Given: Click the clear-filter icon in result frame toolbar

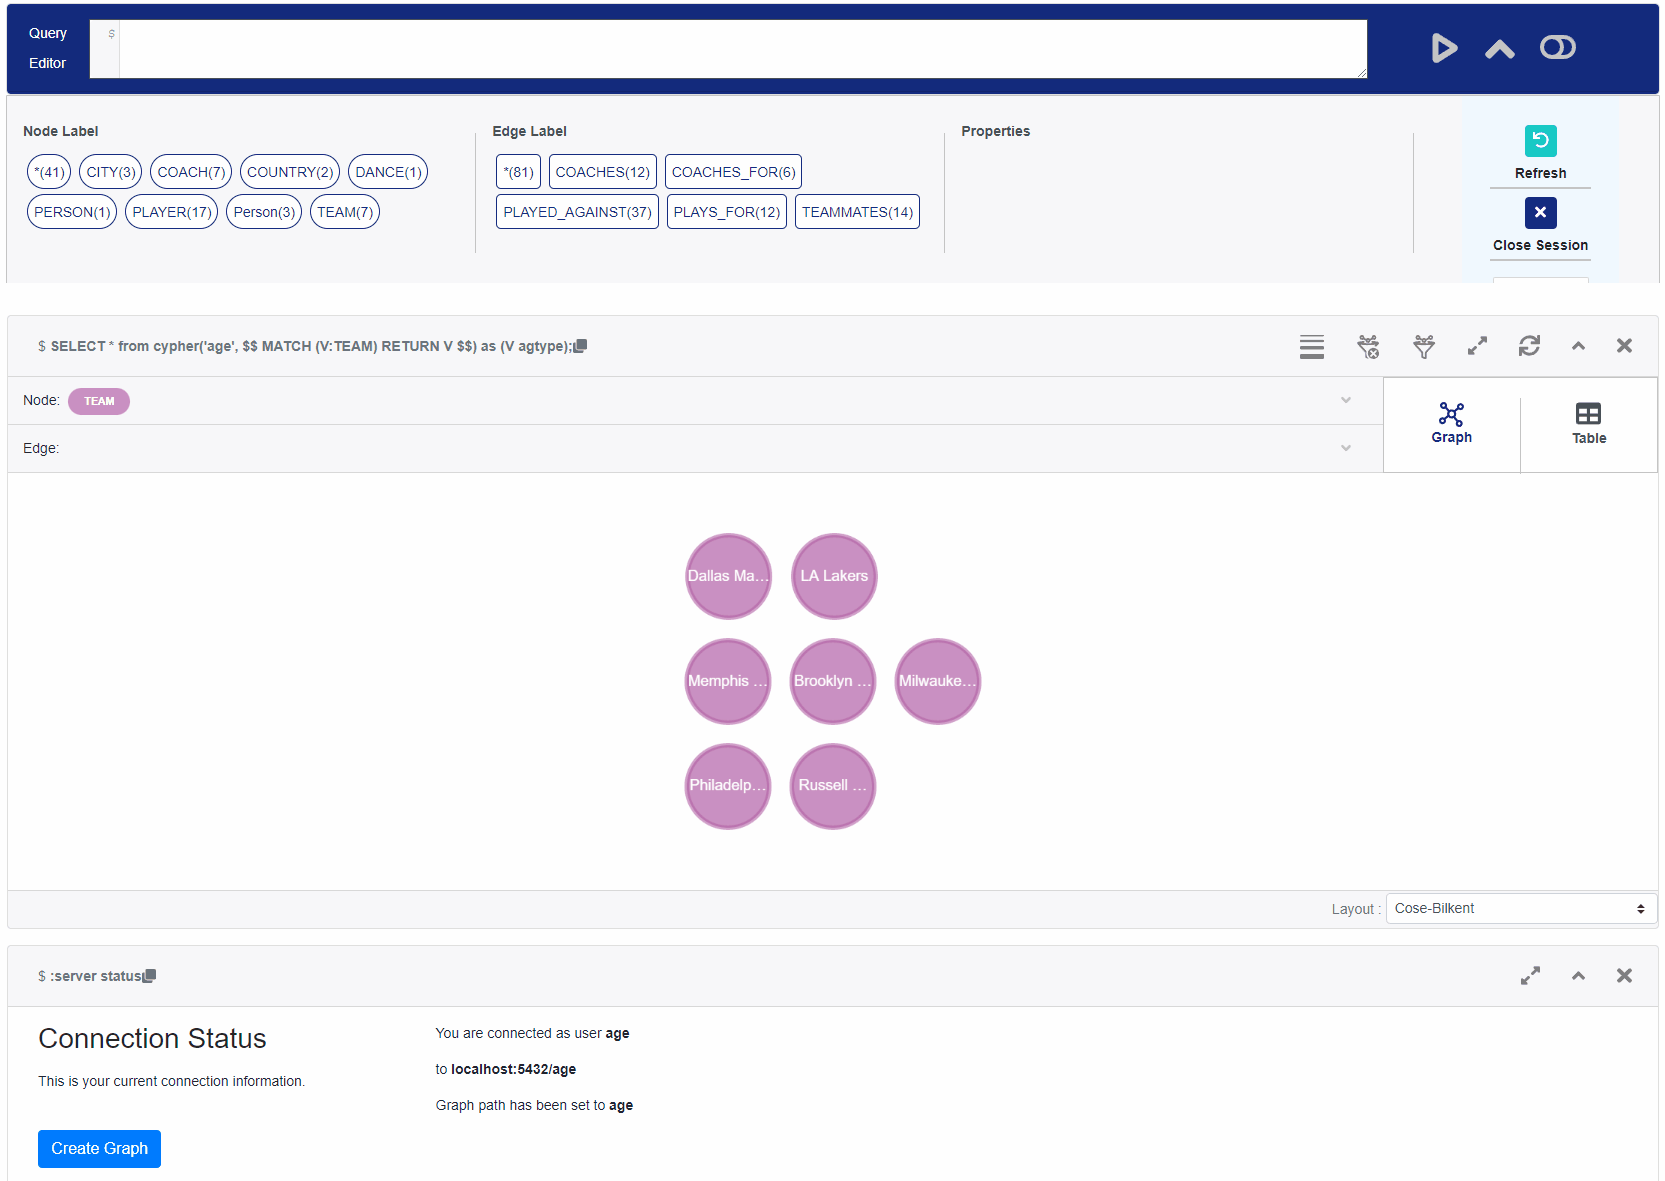Looking at the screenshot, I should coord(1368,346).
